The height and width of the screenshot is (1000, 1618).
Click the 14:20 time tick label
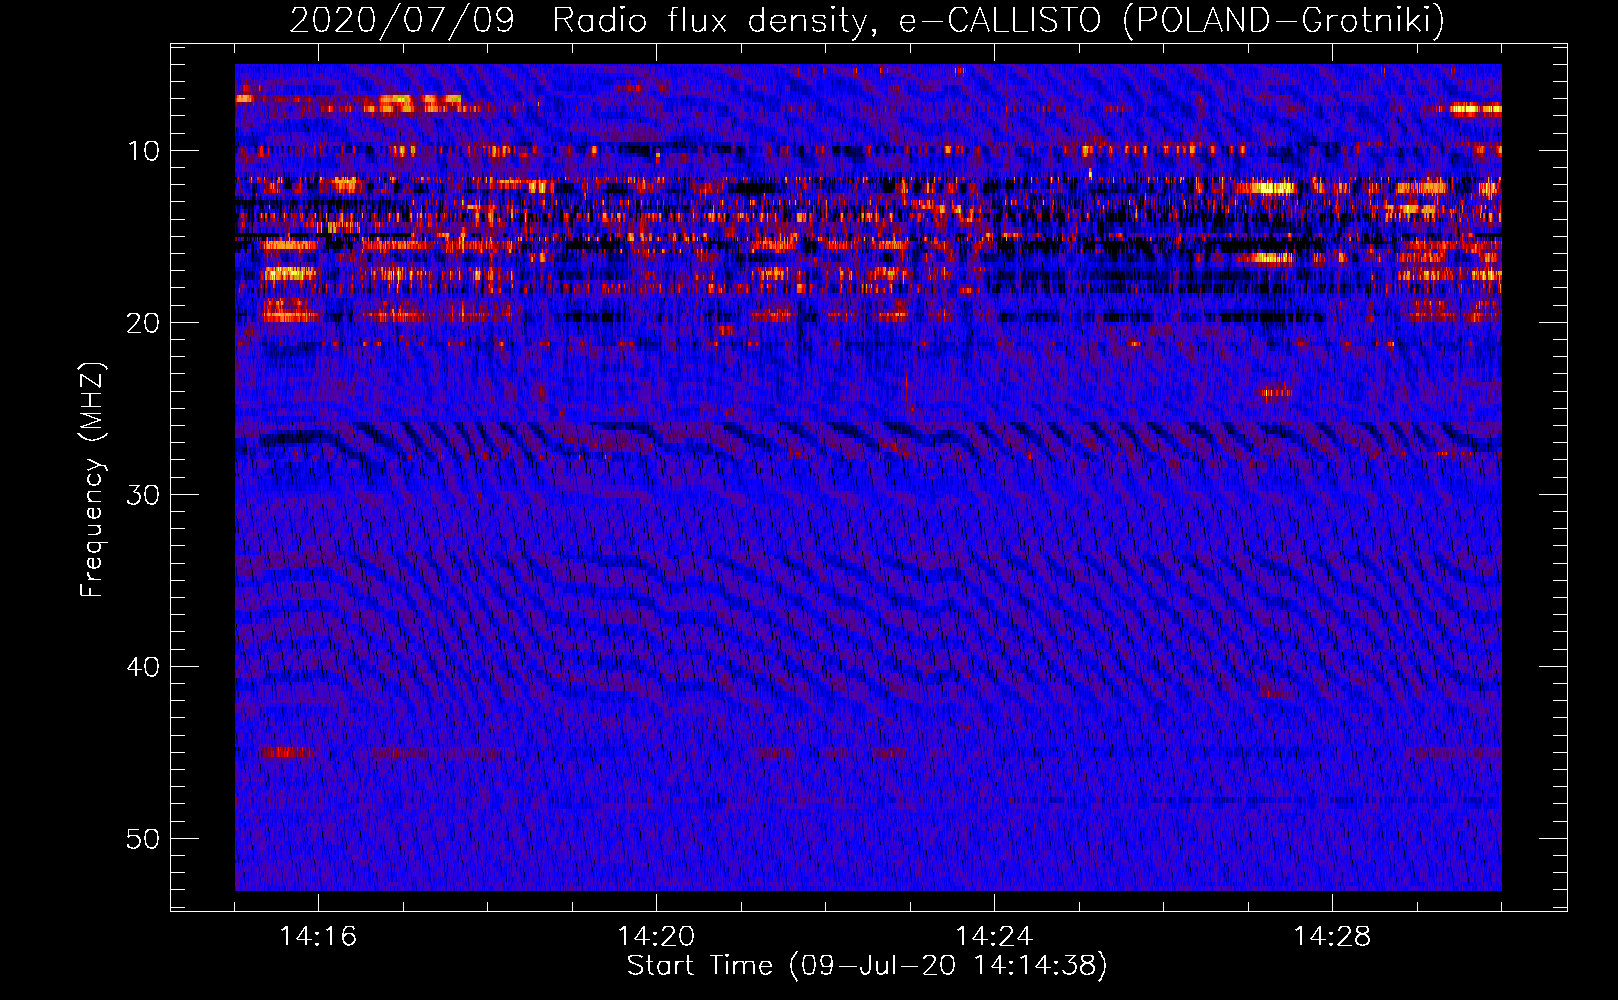(656, 937)
